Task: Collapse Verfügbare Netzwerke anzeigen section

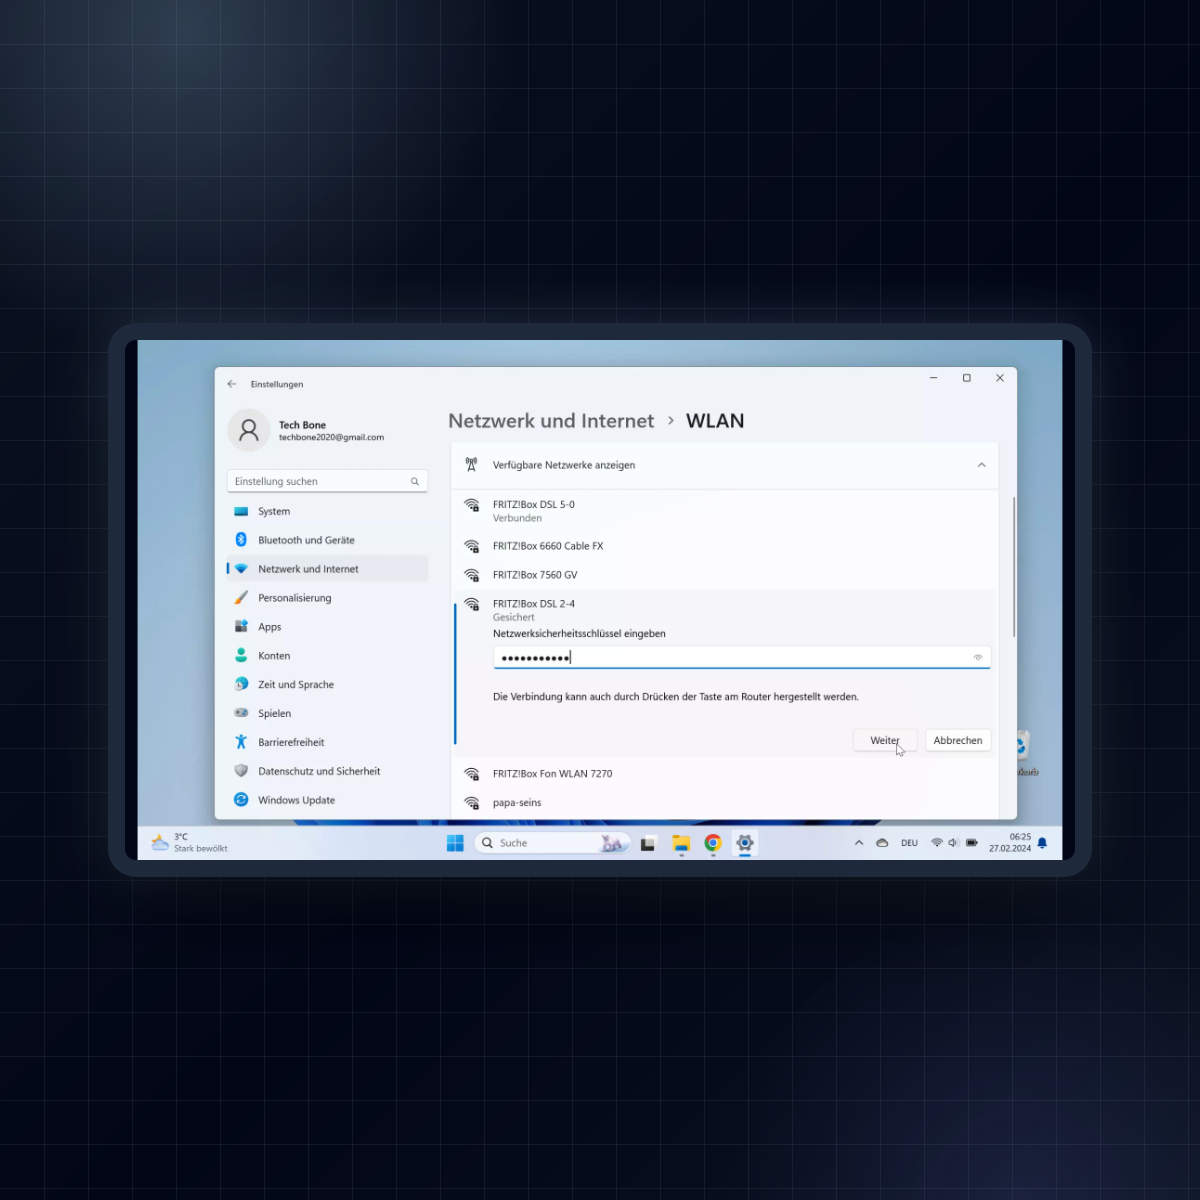Action: (981, 465)
